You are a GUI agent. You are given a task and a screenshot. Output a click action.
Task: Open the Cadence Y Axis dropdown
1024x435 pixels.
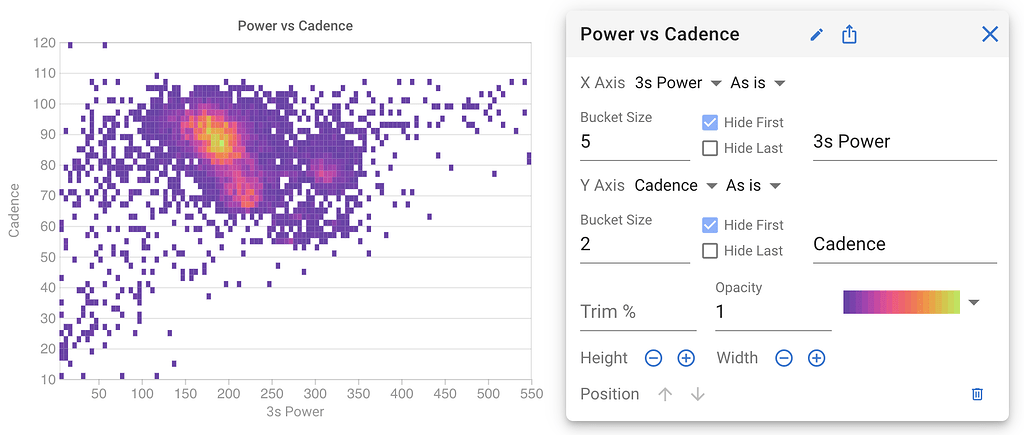[675, 186]
